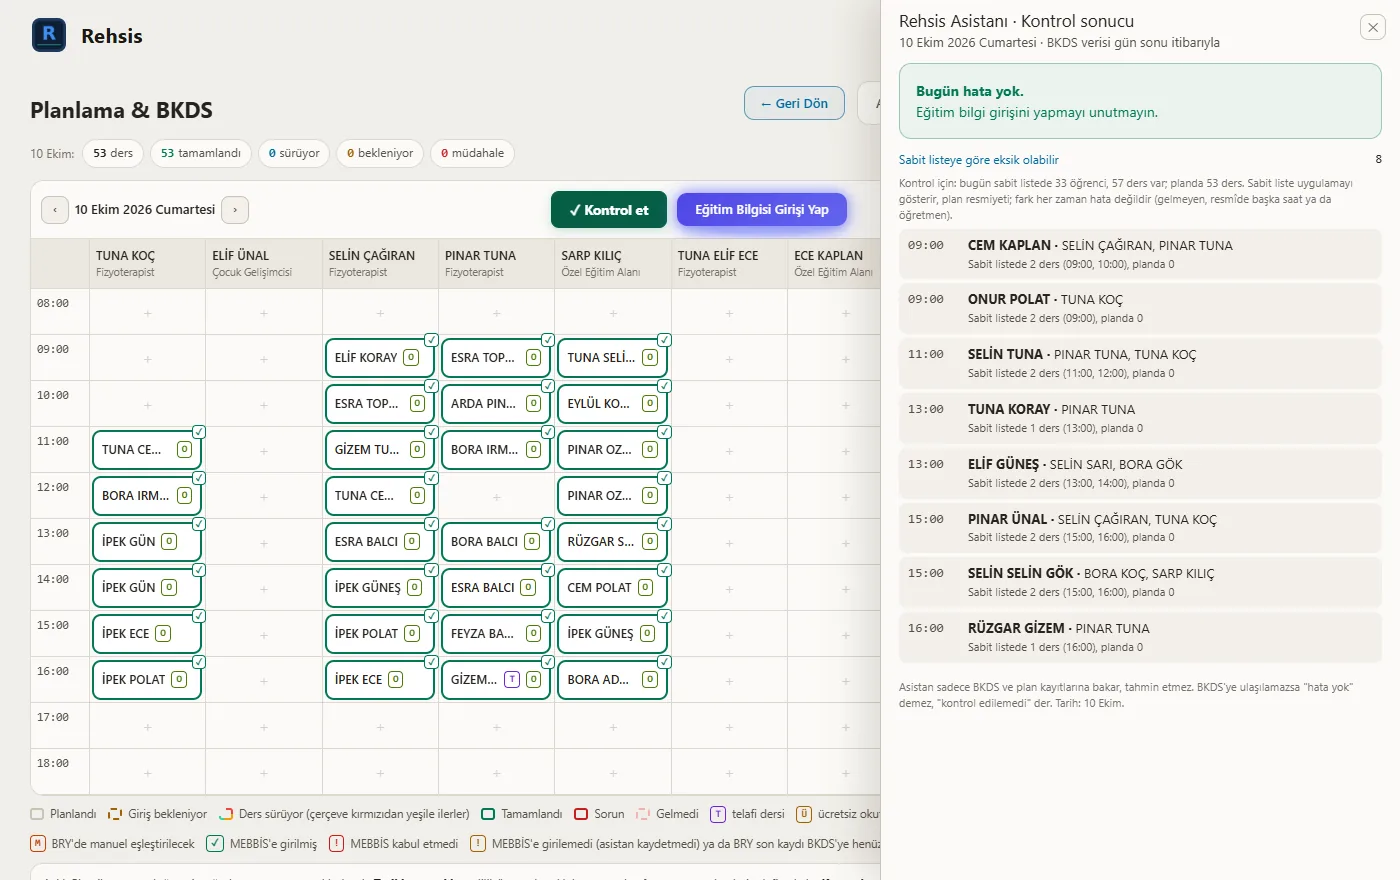1400x880 pixels.
Task: Click the 53 tamamlandı status pill
Action: tap(201, 153)
